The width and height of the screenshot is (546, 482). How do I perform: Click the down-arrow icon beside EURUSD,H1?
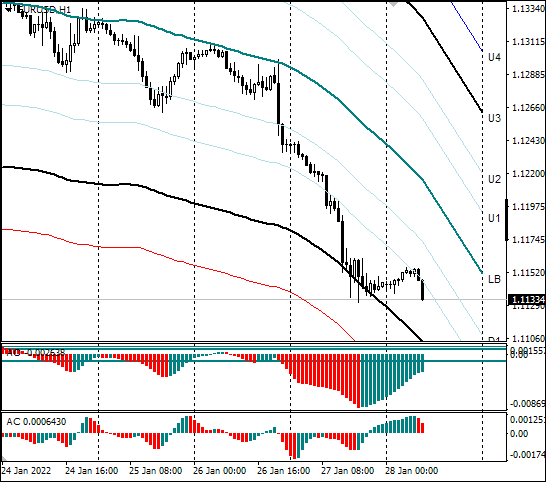[8, 9]
